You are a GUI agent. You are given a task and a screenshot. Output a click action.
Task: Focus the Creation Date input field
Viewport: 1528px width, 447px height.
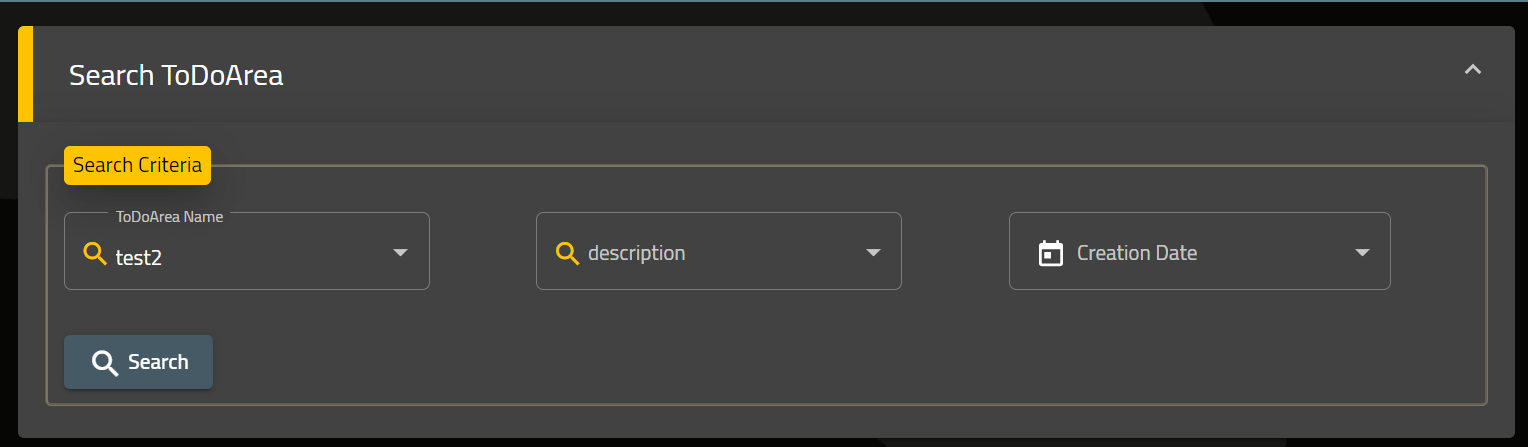(1200, 251)
